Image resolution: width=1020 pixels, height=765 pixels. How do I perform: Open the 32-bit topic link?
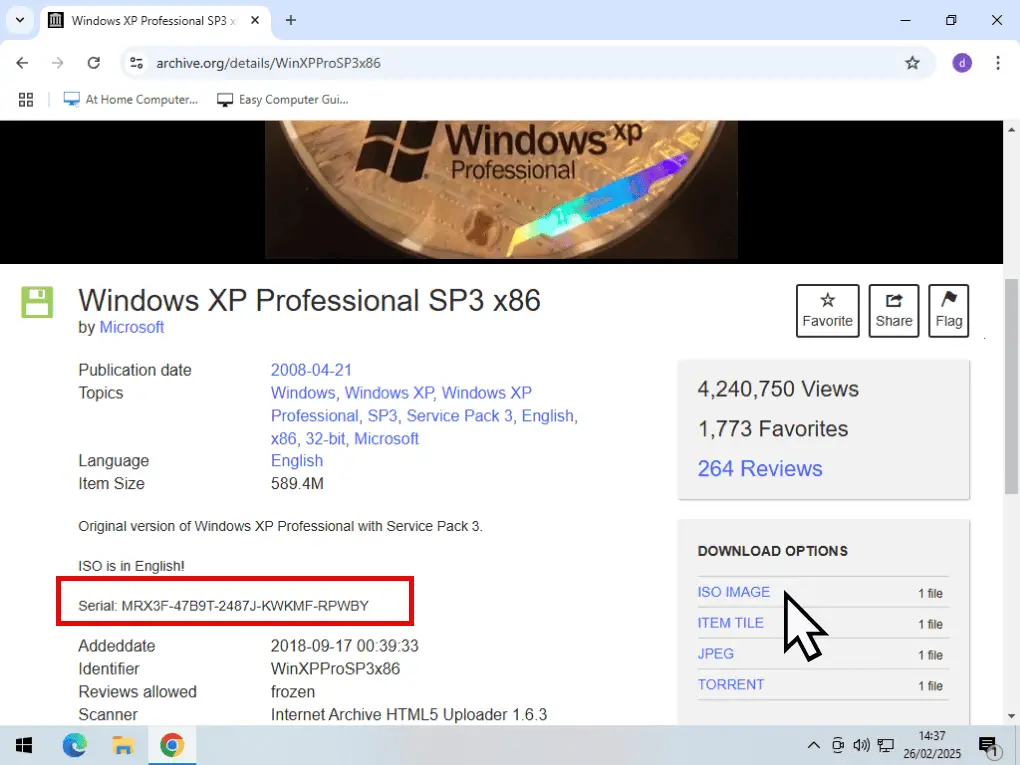tap(325, 438)
